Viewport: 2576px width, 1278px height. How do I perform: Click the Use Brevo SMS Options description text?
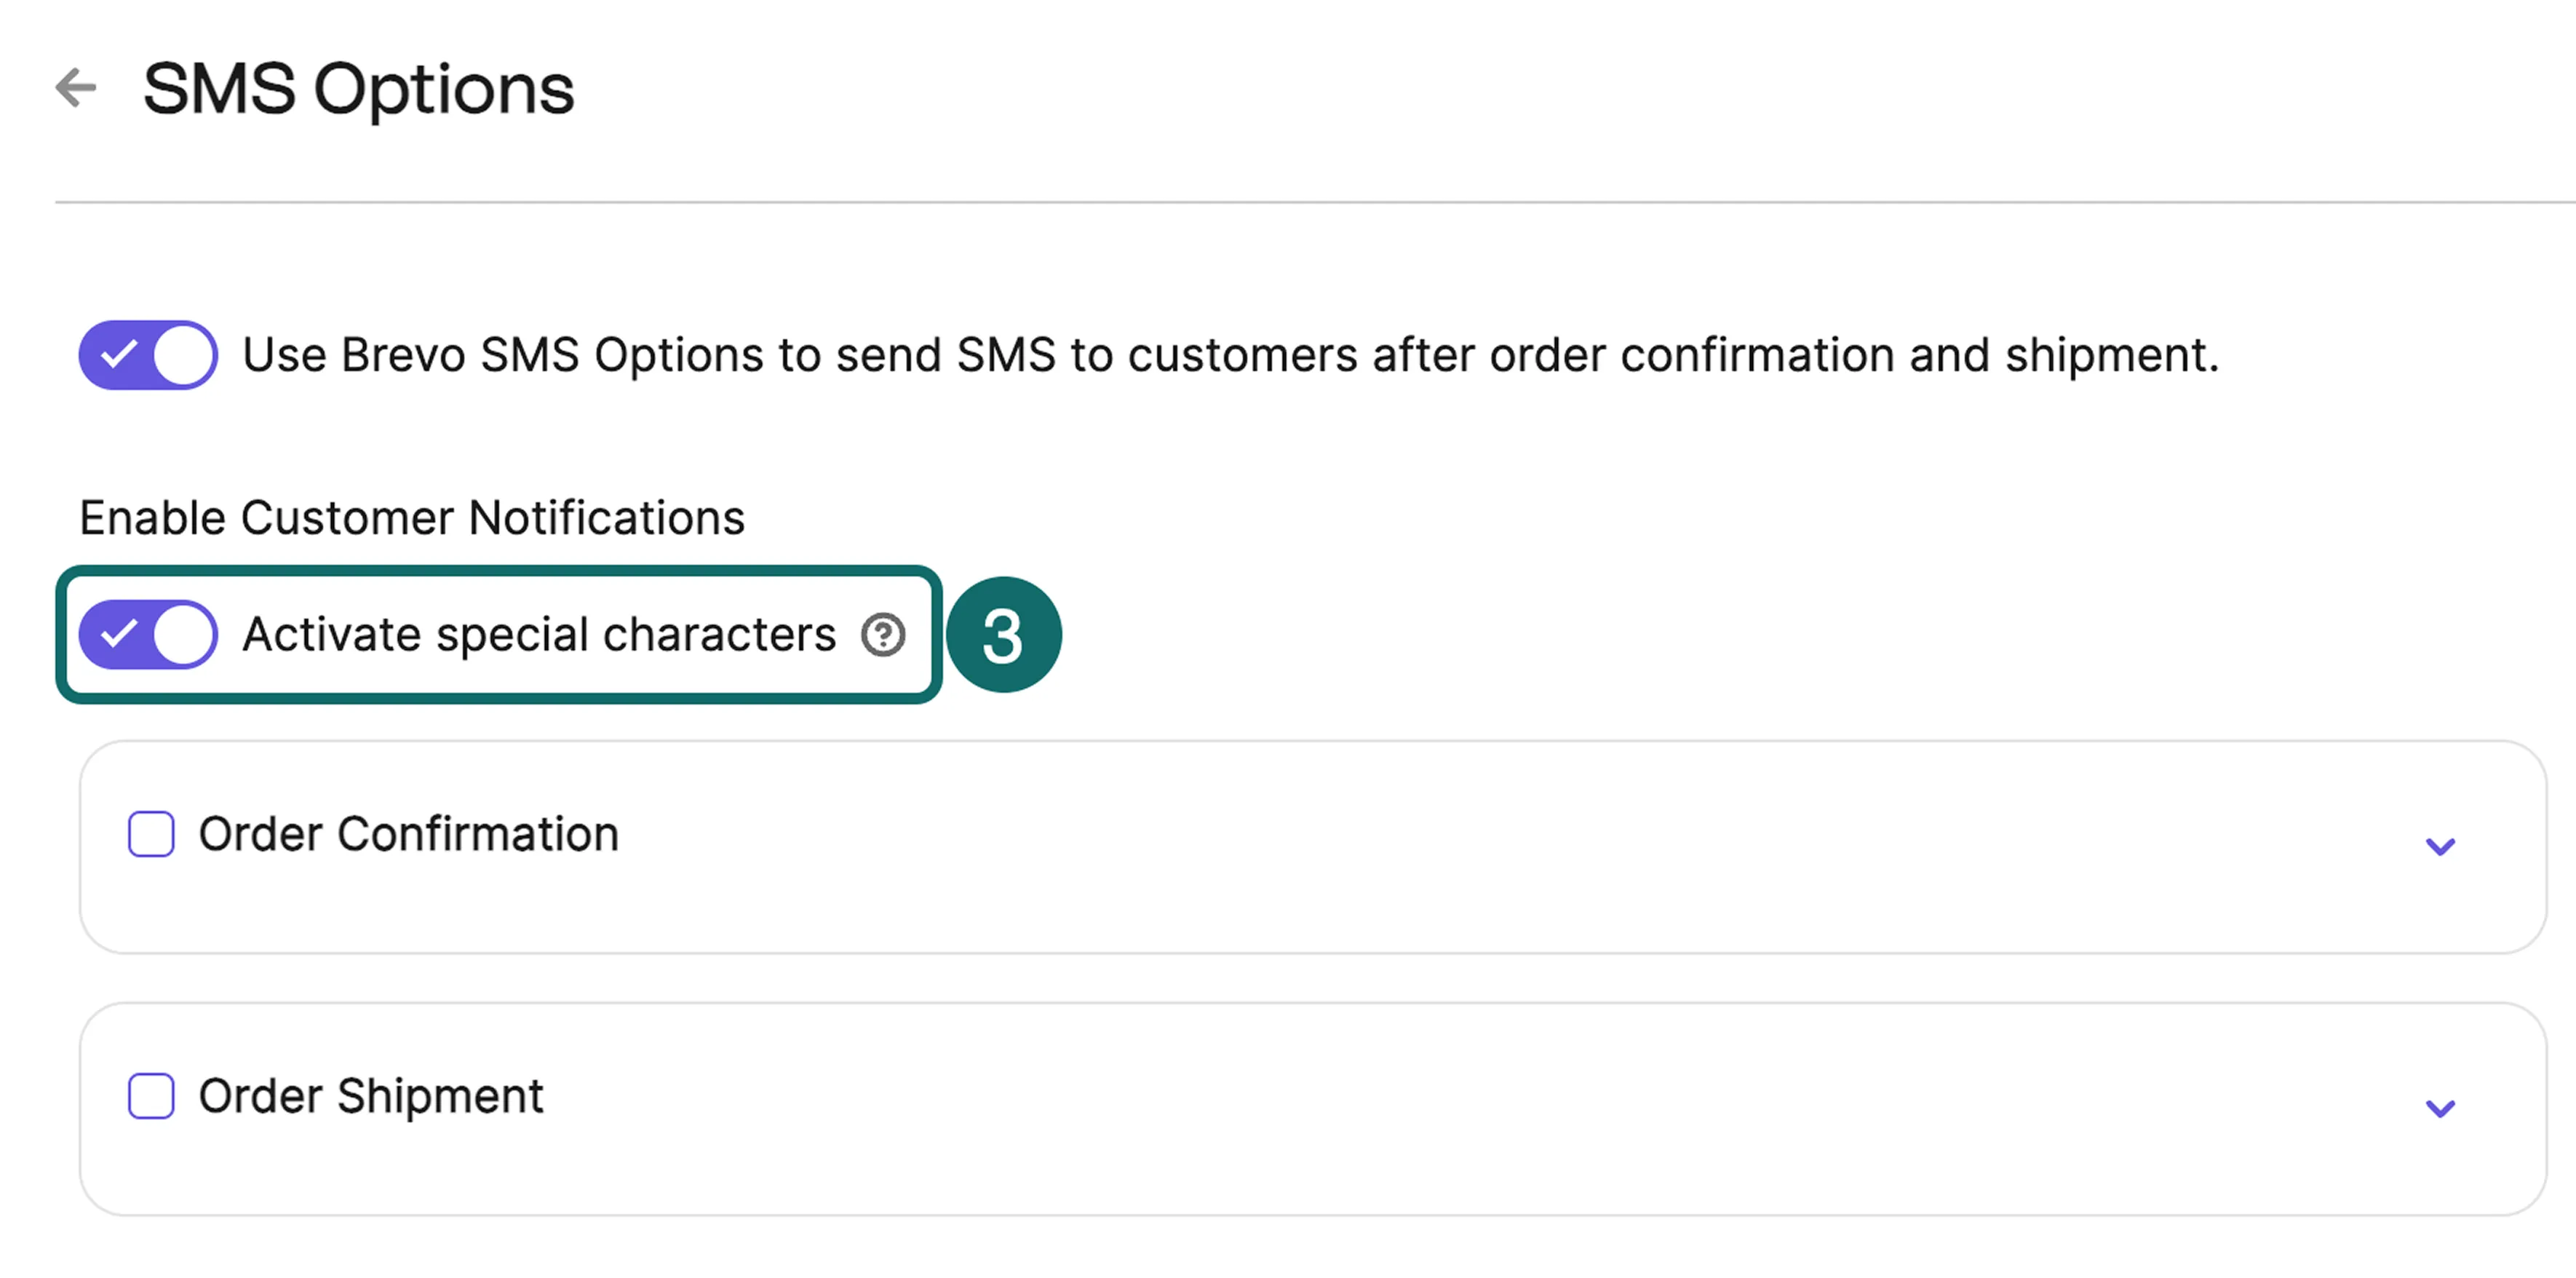(x=1230, y=356)
